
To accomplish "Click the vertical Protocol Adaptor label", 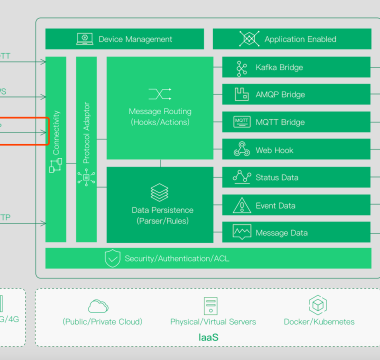I will pyautogui.click(x=86, y=133).
